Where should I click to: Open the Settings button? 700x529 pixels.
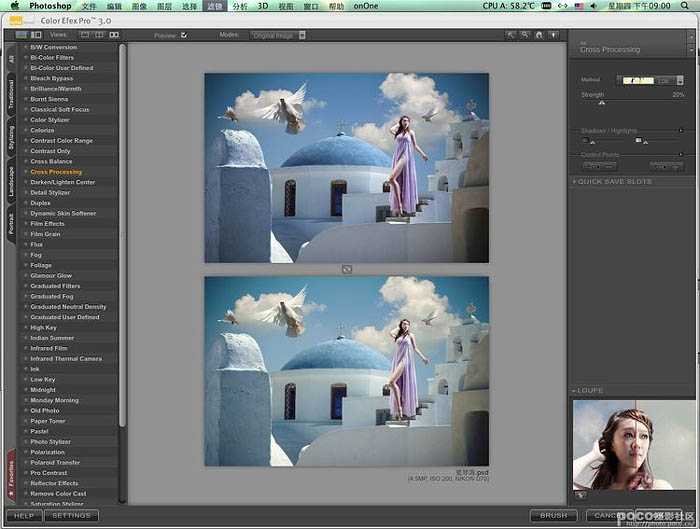[71, 516]
